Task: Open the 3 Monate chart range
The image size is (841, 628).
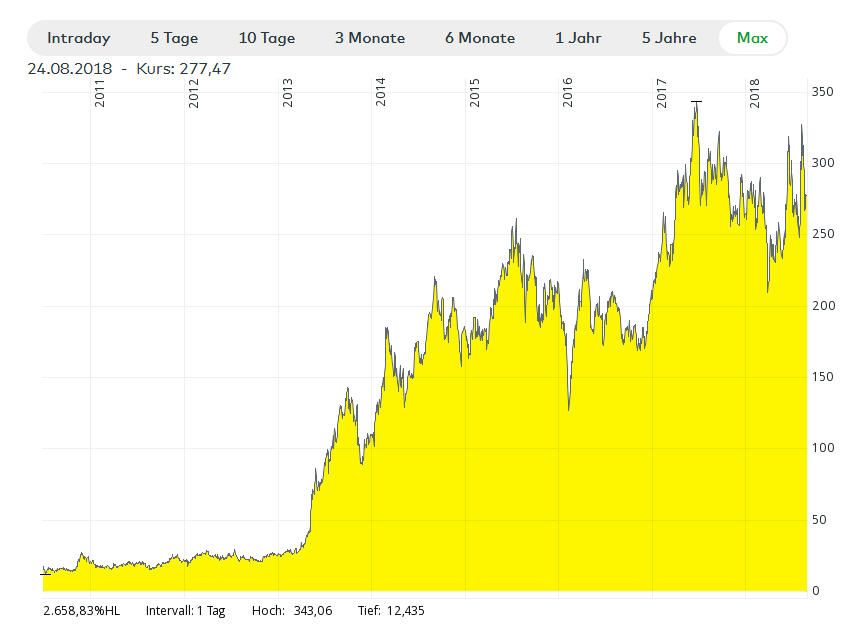Action: (x=370, y=38)
